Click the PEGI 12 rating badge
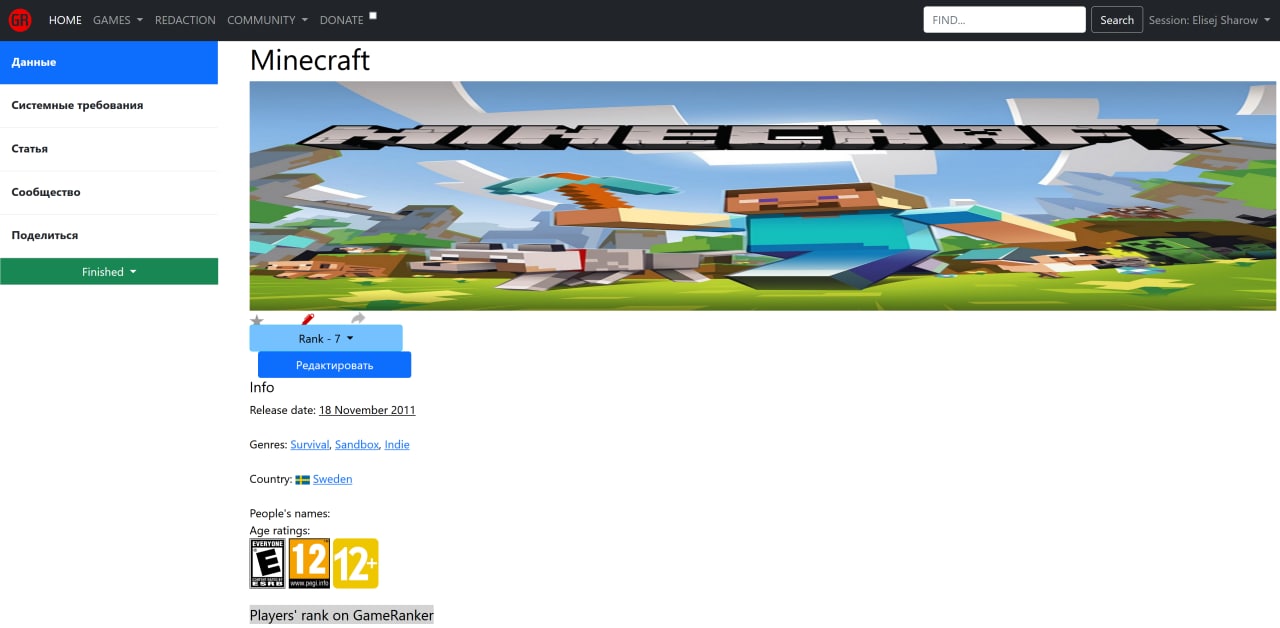1280x628 pixels. (x=309, y=563)
